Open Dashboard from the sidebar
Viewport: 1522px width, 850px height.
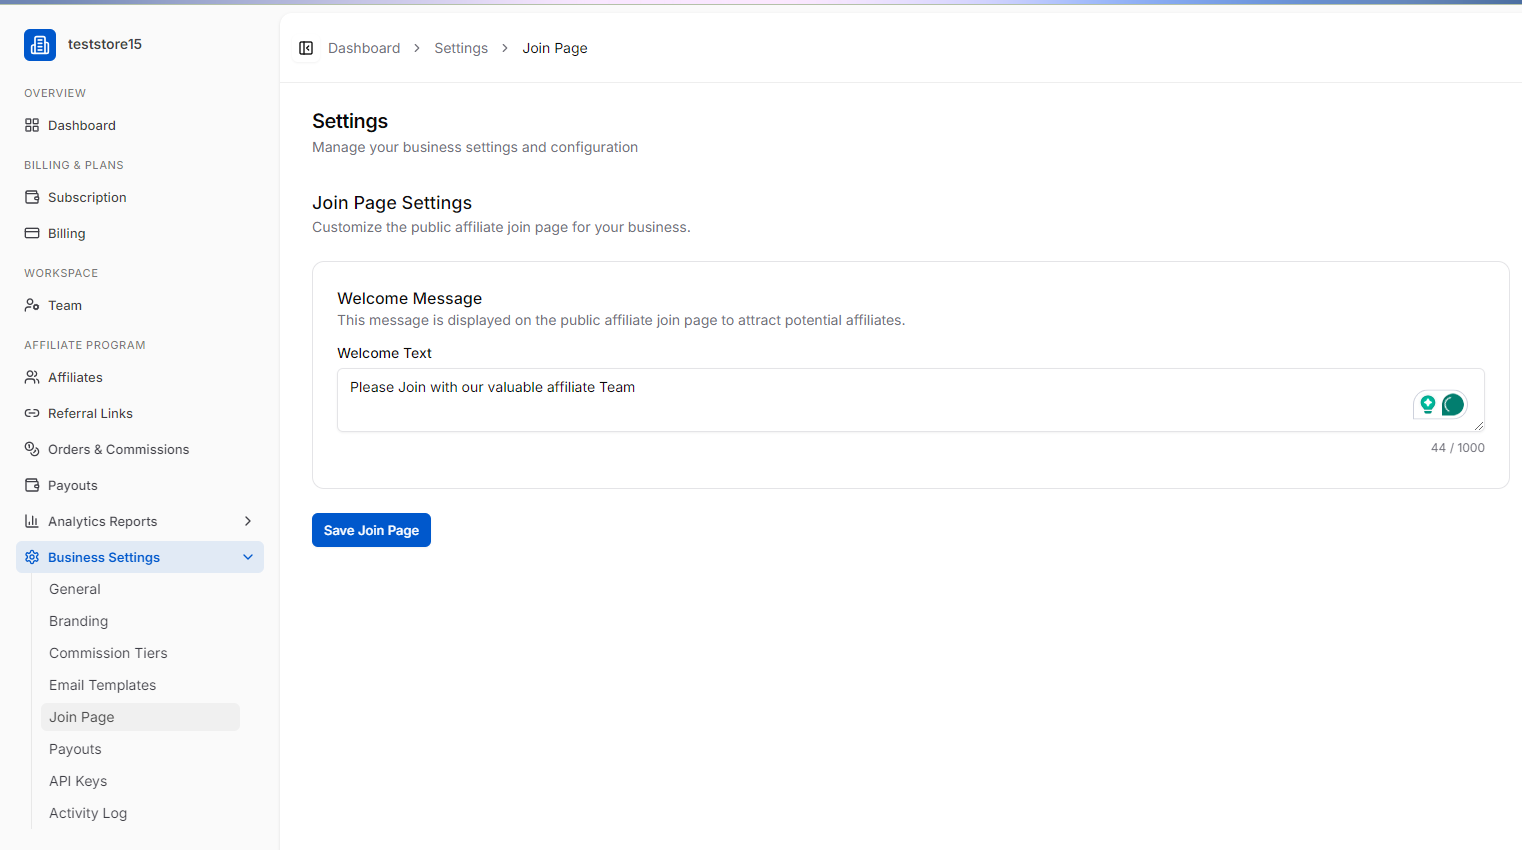pyautogui.click(x=140, y=125)
